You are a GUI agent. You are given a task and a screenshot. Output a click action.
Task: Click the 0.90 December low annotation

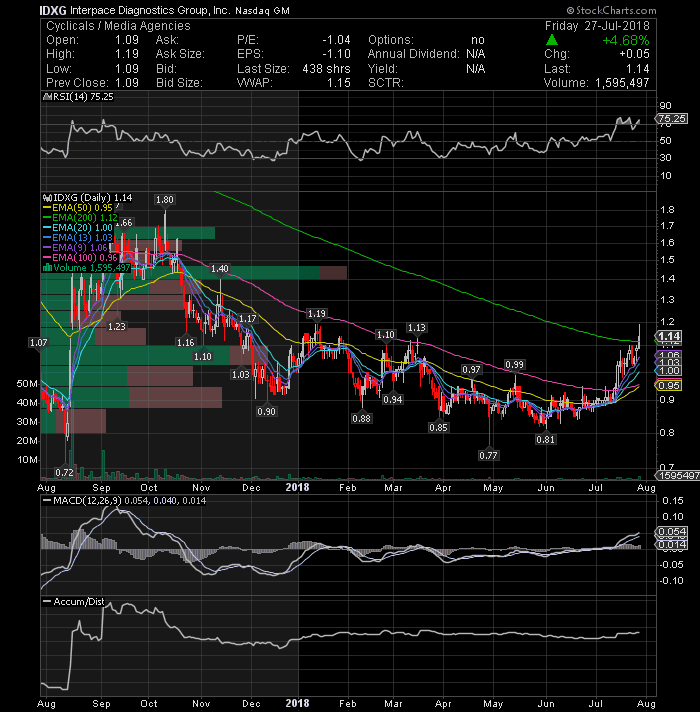[266, 411]
